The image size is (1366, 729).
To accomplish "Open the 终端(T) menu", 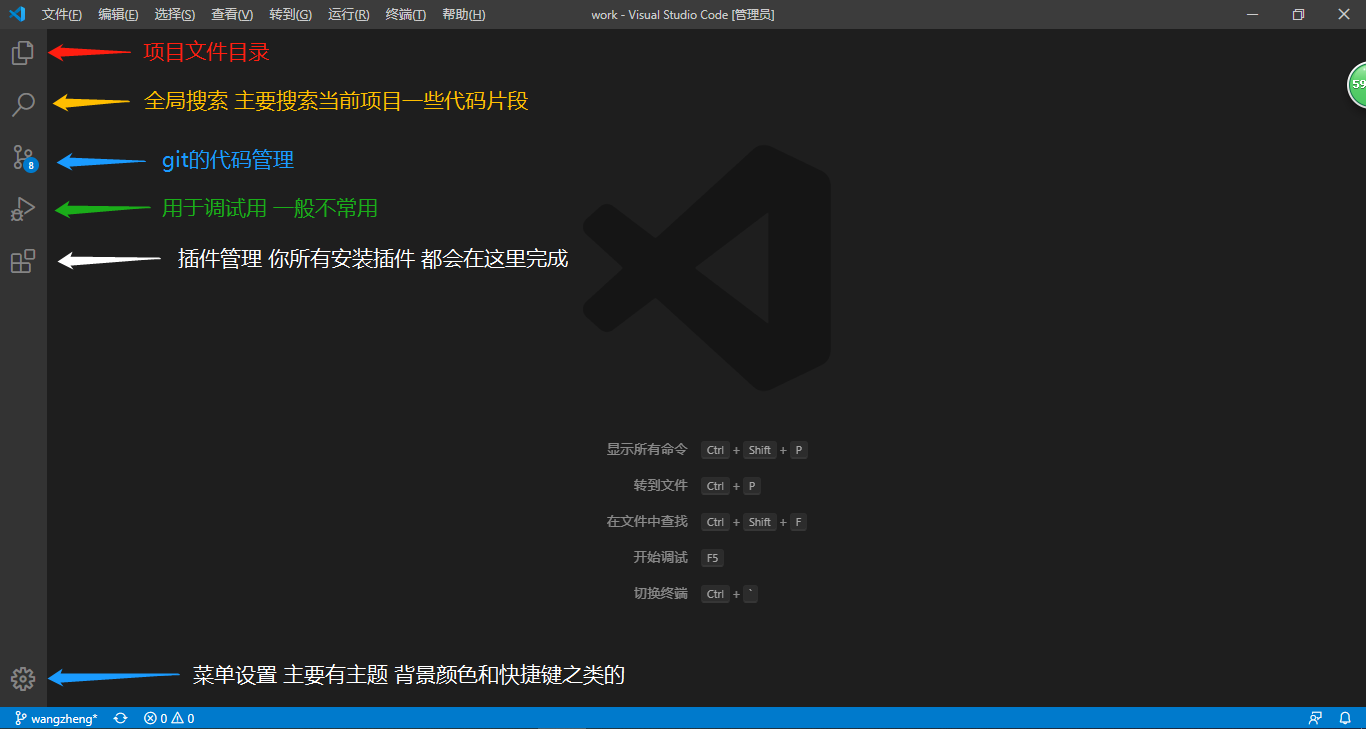I will 405,15.
